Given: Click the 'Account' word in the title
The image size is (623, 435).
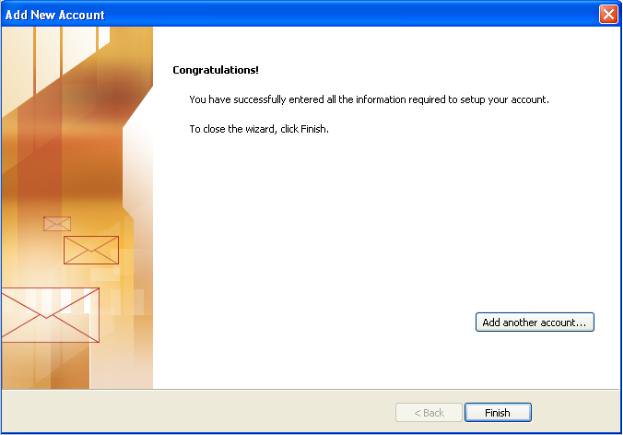Looking at the screenshot, I should click(81, 15).
